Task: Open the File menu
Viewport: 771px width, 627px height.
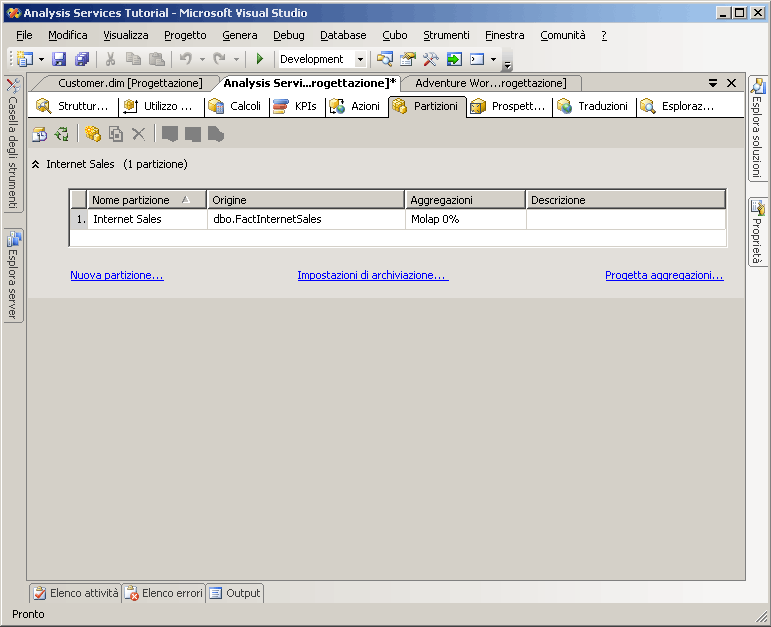Action: [24, 35]
